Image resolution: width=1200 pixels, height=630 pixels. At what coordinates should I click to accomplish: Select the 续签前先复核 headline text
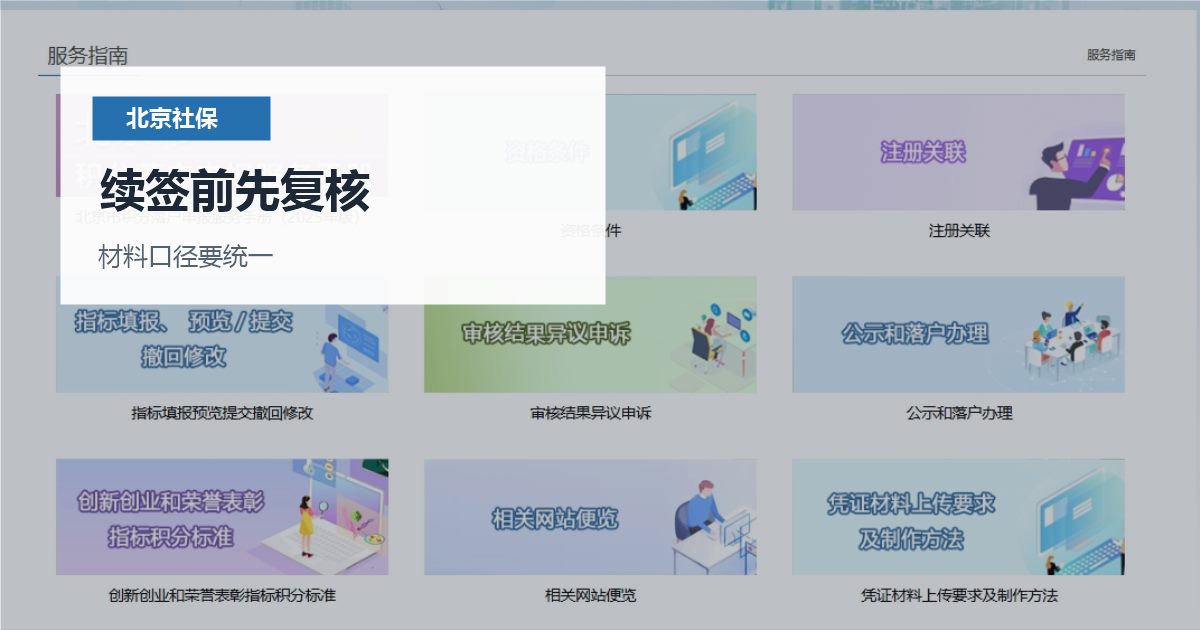235,190
